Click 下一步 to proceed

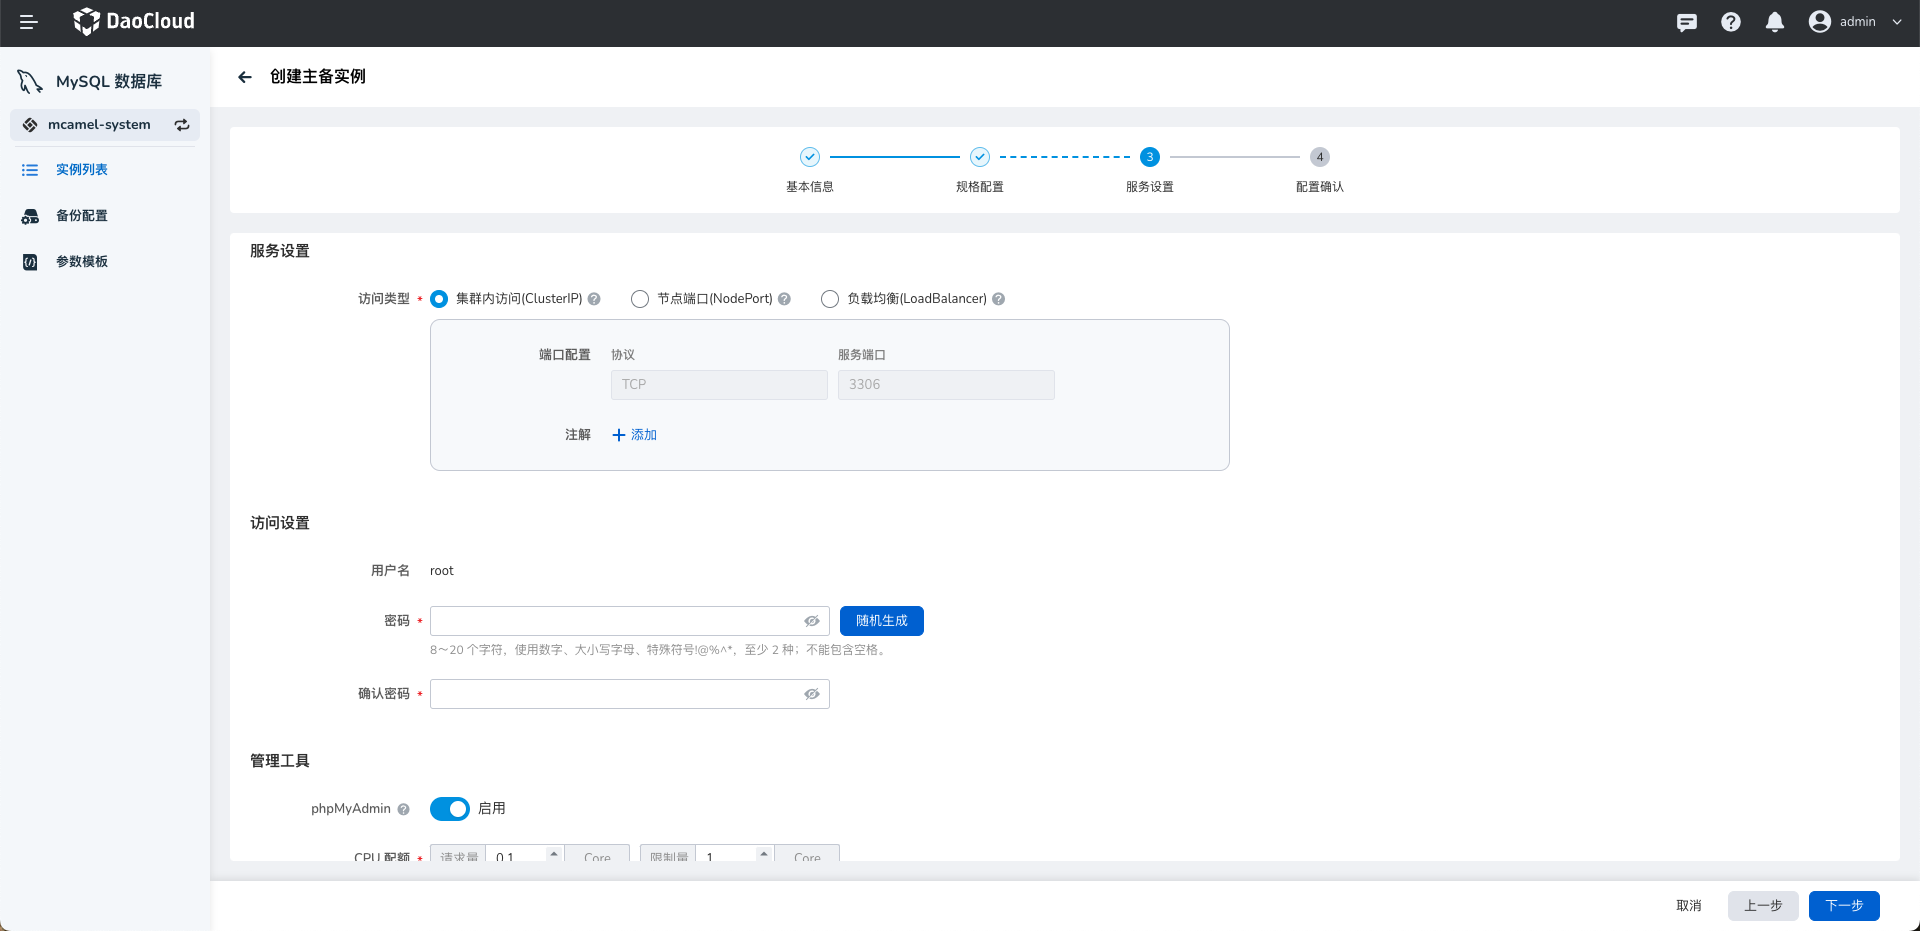[x=1843, y=906]
